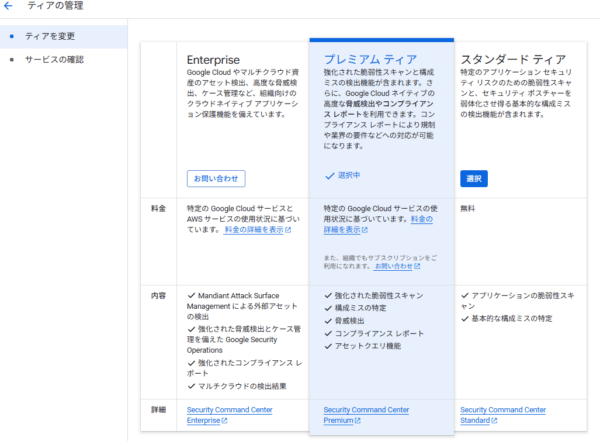Select the ティアを変更 sidebar item
Viewport: 600px width, 441px height.
click(64, 36)
